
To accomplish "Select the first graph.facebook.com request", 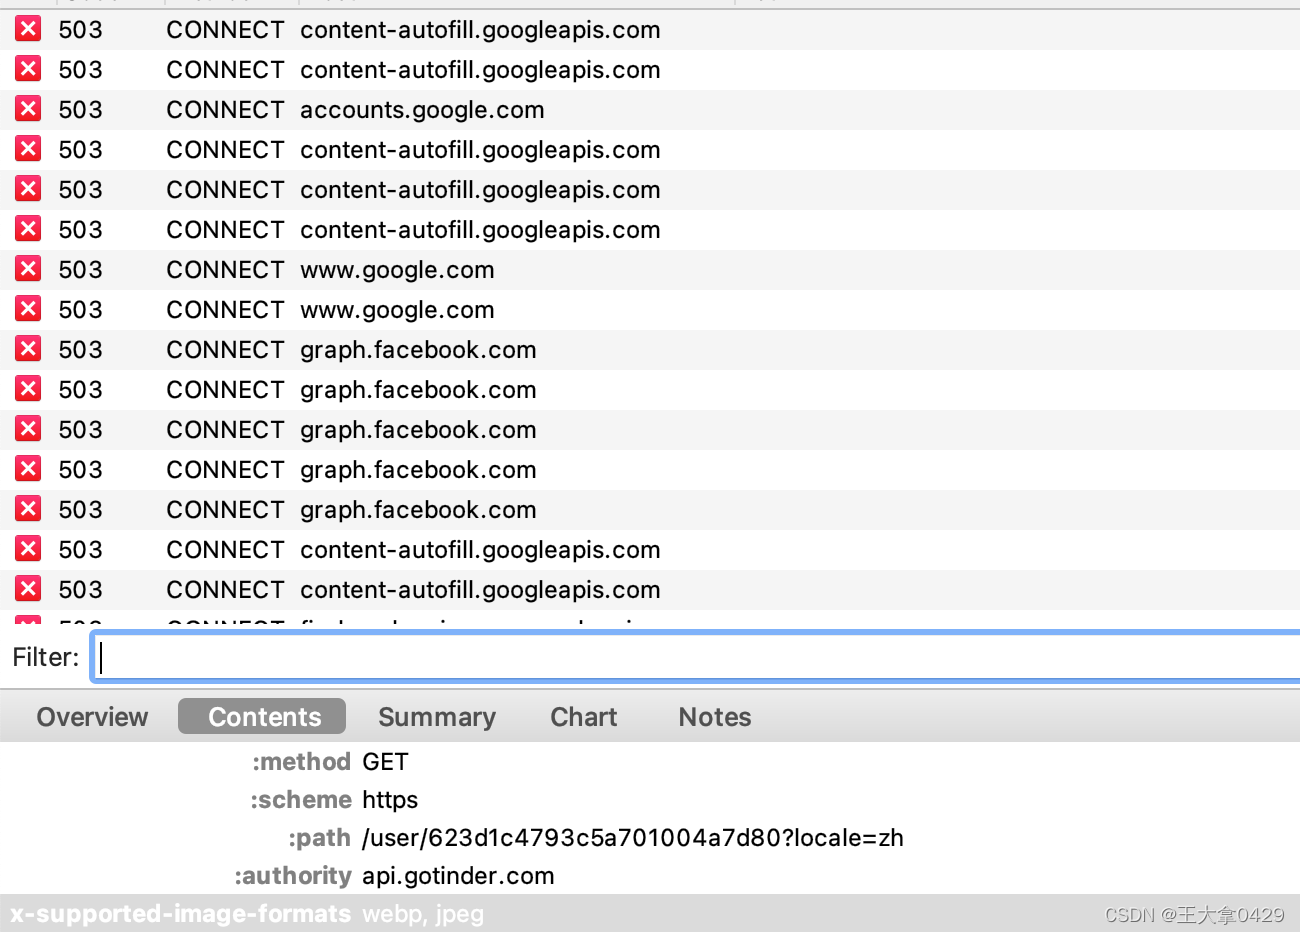I will pos(650,350).
